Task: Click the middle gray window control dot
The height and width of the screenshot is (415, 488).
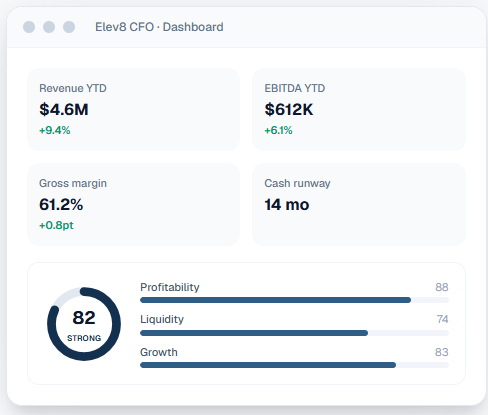Action: 49,27
